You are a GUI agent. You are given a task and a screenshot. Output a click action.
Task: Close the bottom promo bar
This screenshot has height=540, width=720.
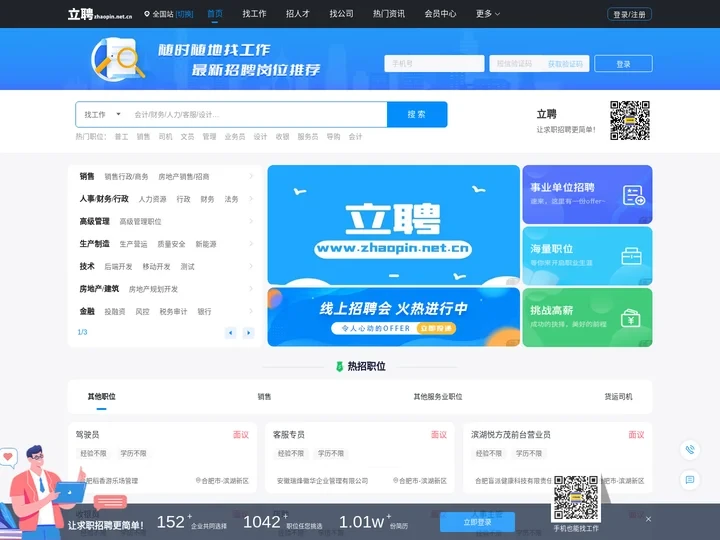(x=648, y=519)
